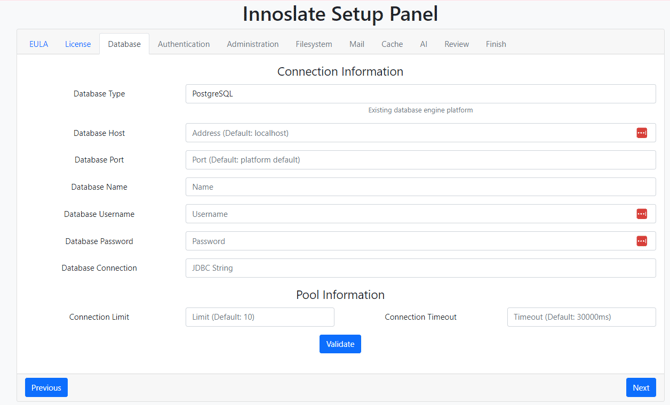Click into the Database Name field

(x=420, y=187)
